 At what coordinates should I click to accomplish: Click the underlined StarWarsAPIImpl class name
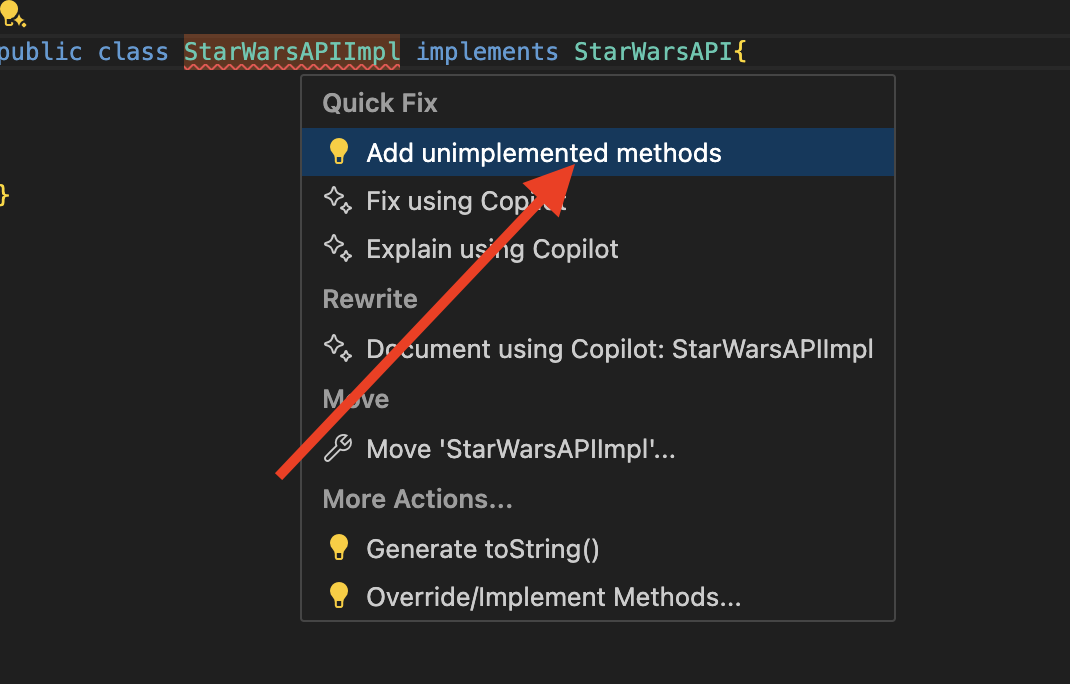(292, 52)
